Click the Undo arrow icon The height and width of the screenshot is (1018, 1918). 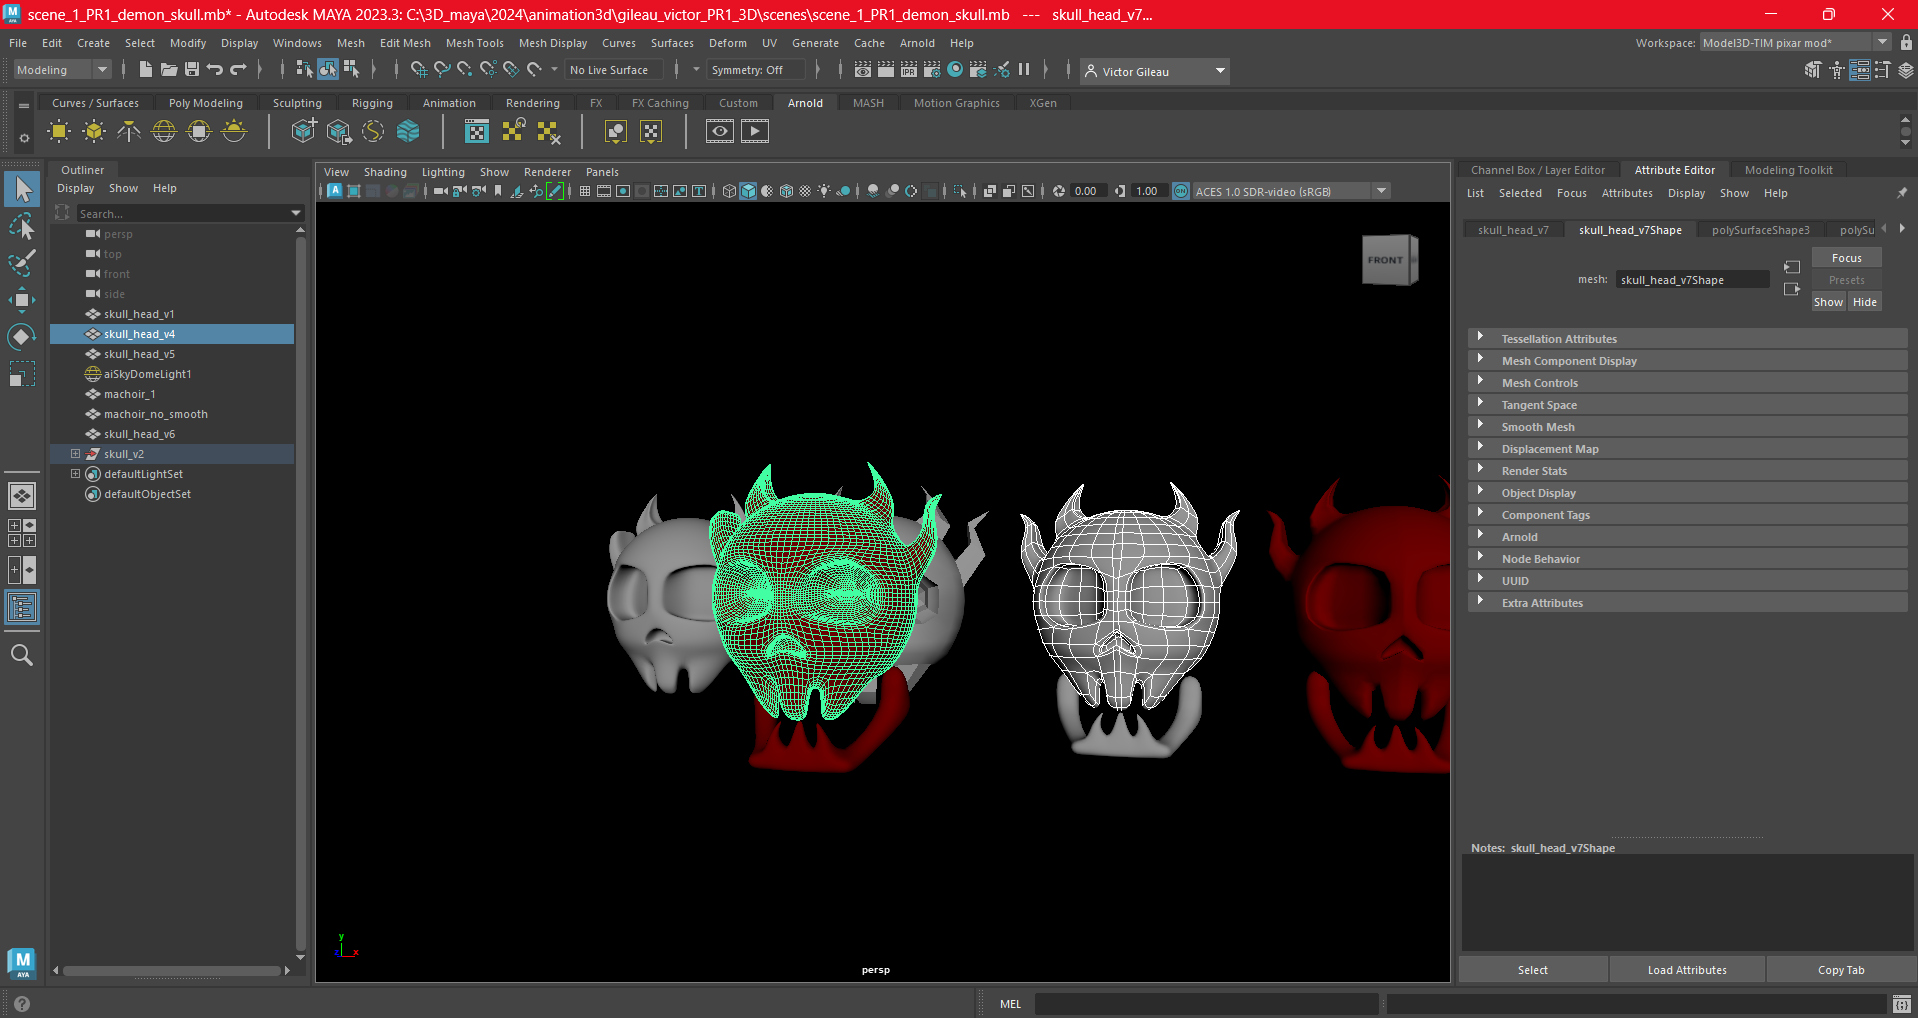click(215, 69)
